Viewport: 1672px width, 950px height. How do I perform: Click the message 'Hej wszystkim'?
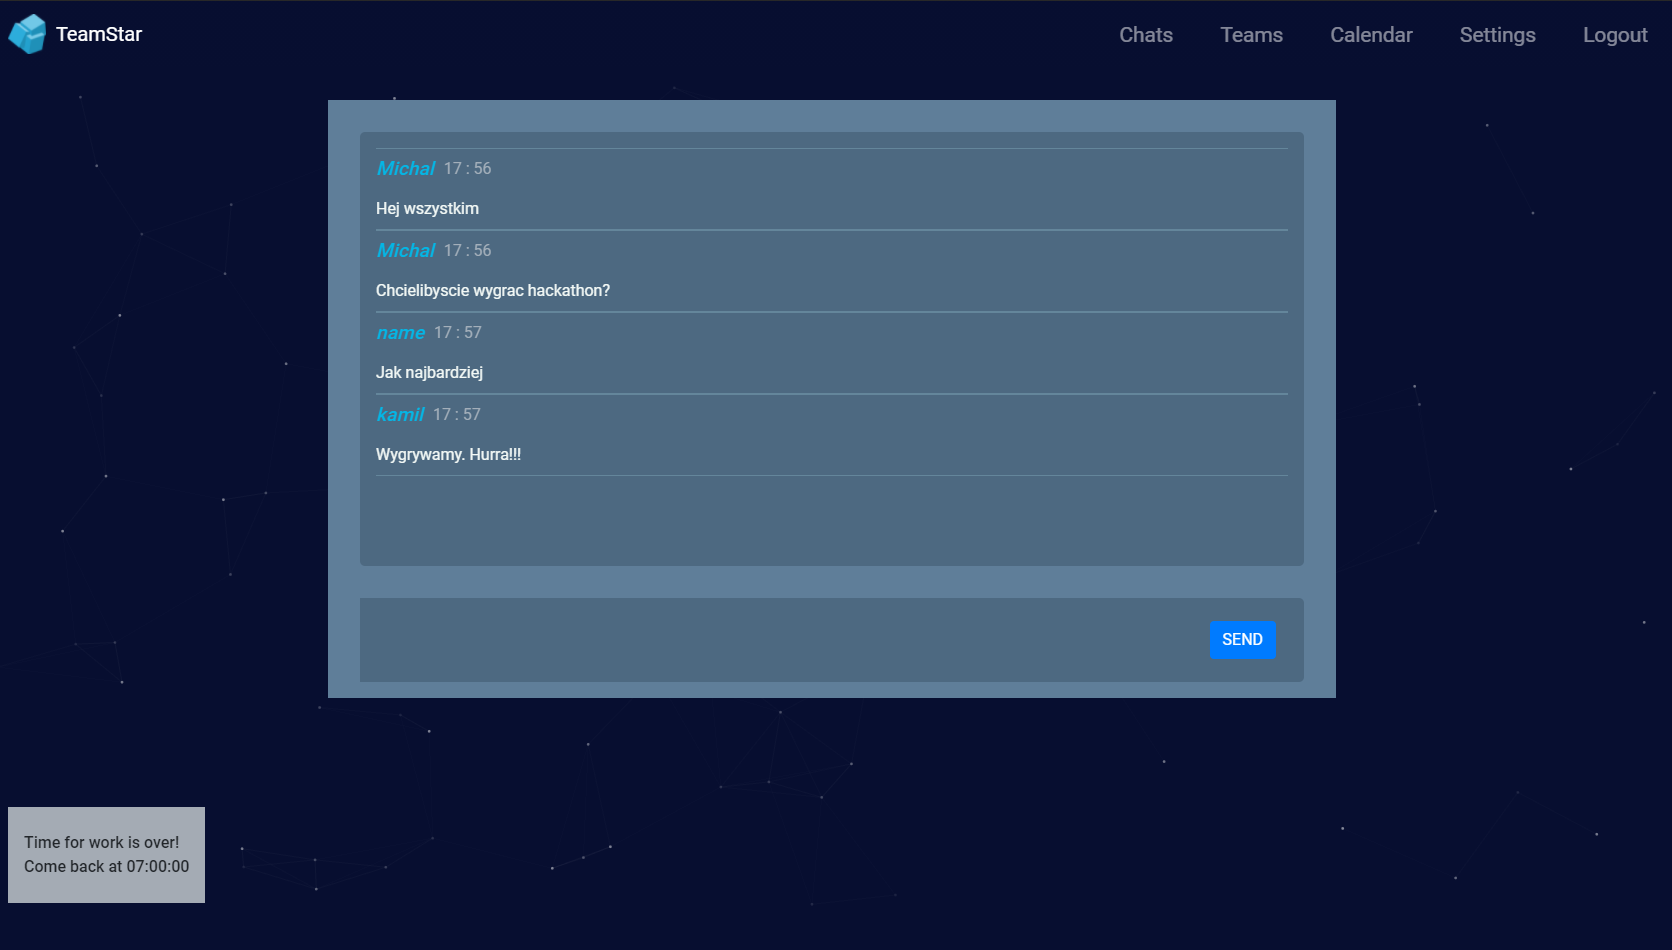pos(427,208)
